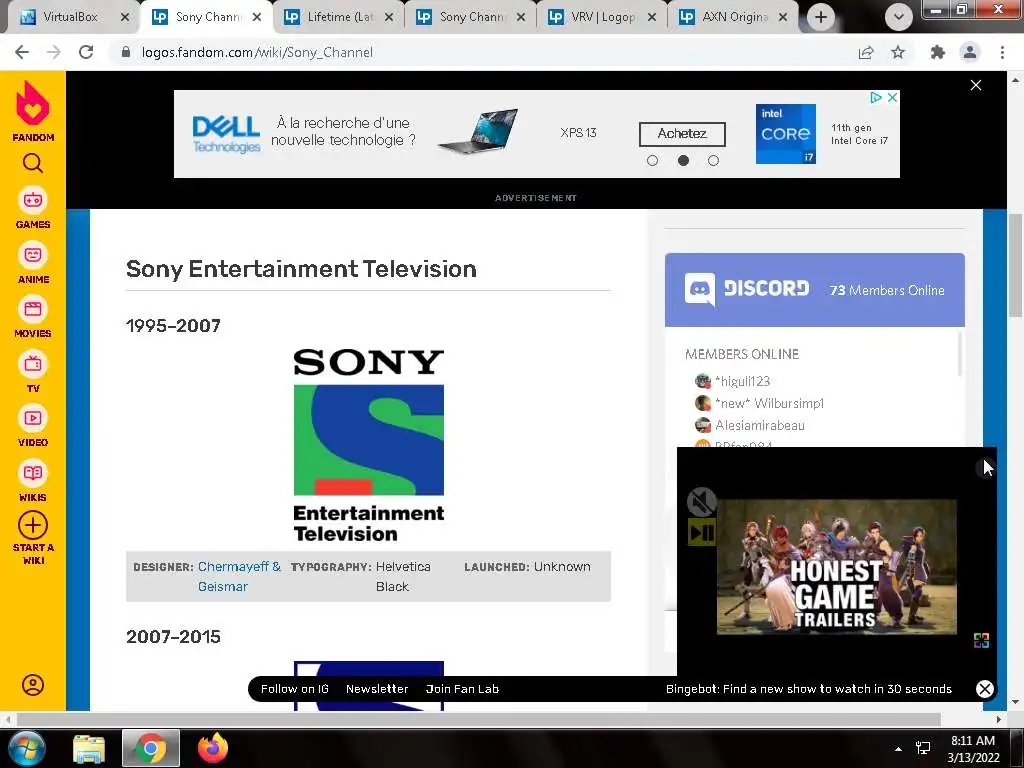This screenshot has height=768, width=1024.
Task: Reload the page with the refresh icon
Action: 86,52
